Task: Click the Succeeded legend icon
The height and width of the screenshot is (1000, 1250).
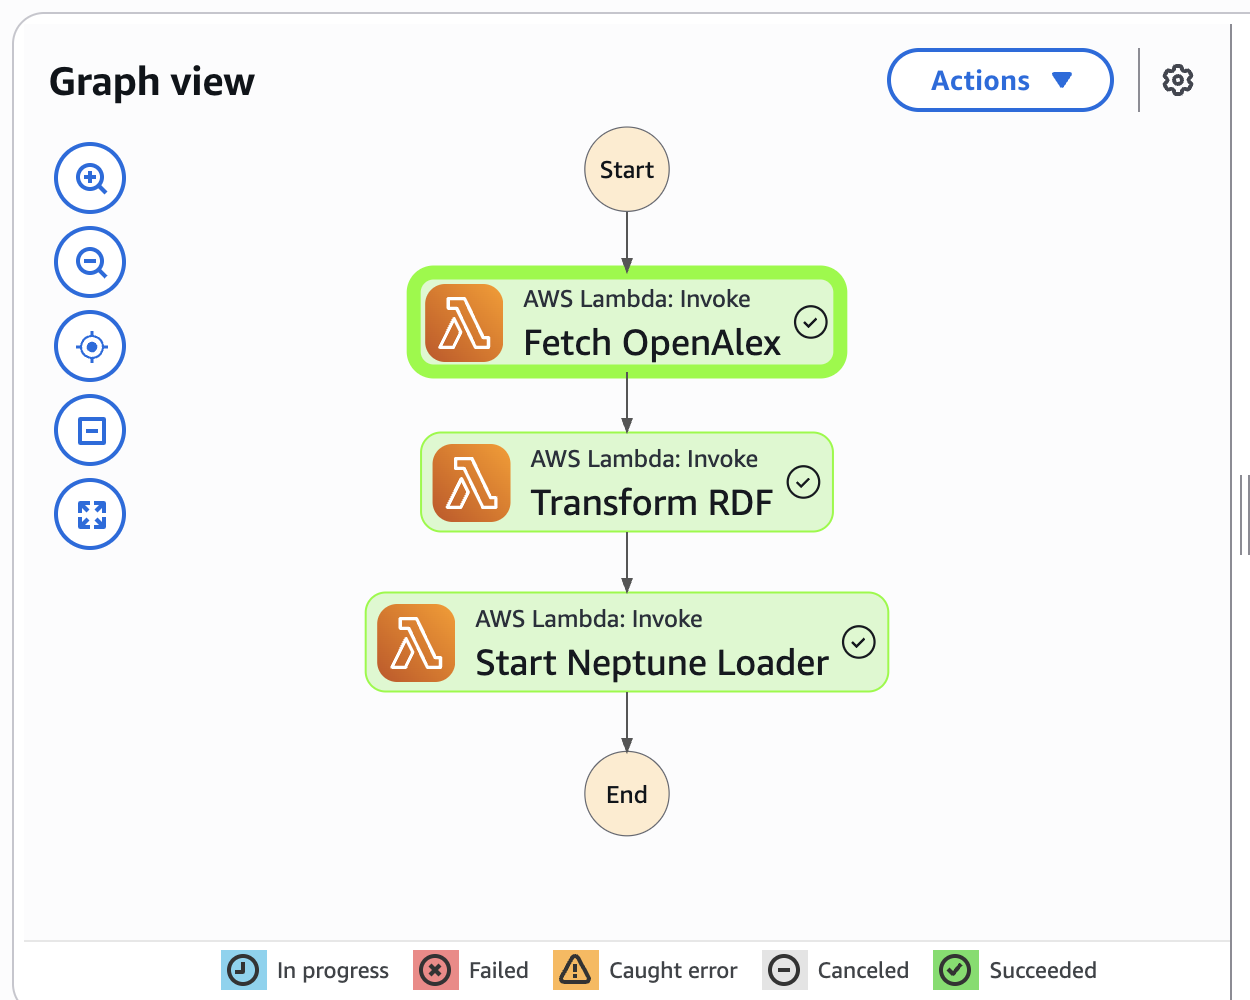Action: tap(956, 970)
